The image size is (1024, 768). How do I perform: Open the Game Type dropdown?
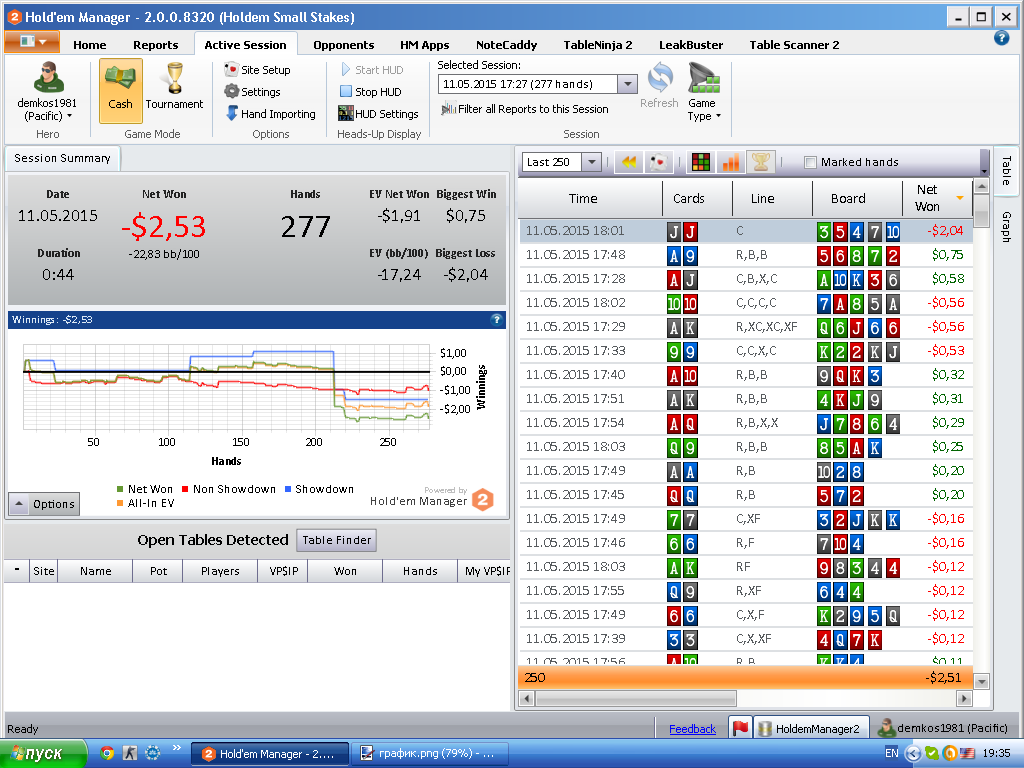pyautogui.click(x=703, y=91)
